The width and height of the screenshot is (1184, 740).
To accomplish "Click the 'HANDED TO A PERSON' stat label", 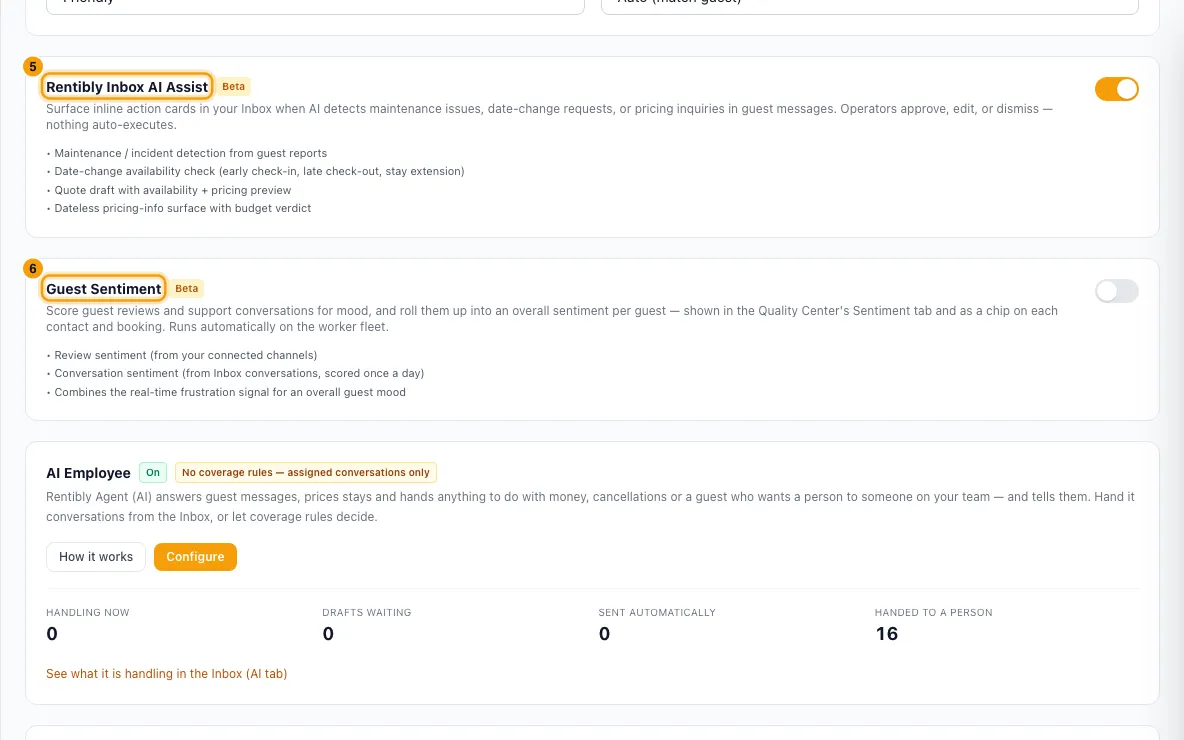I will [933, 612].
